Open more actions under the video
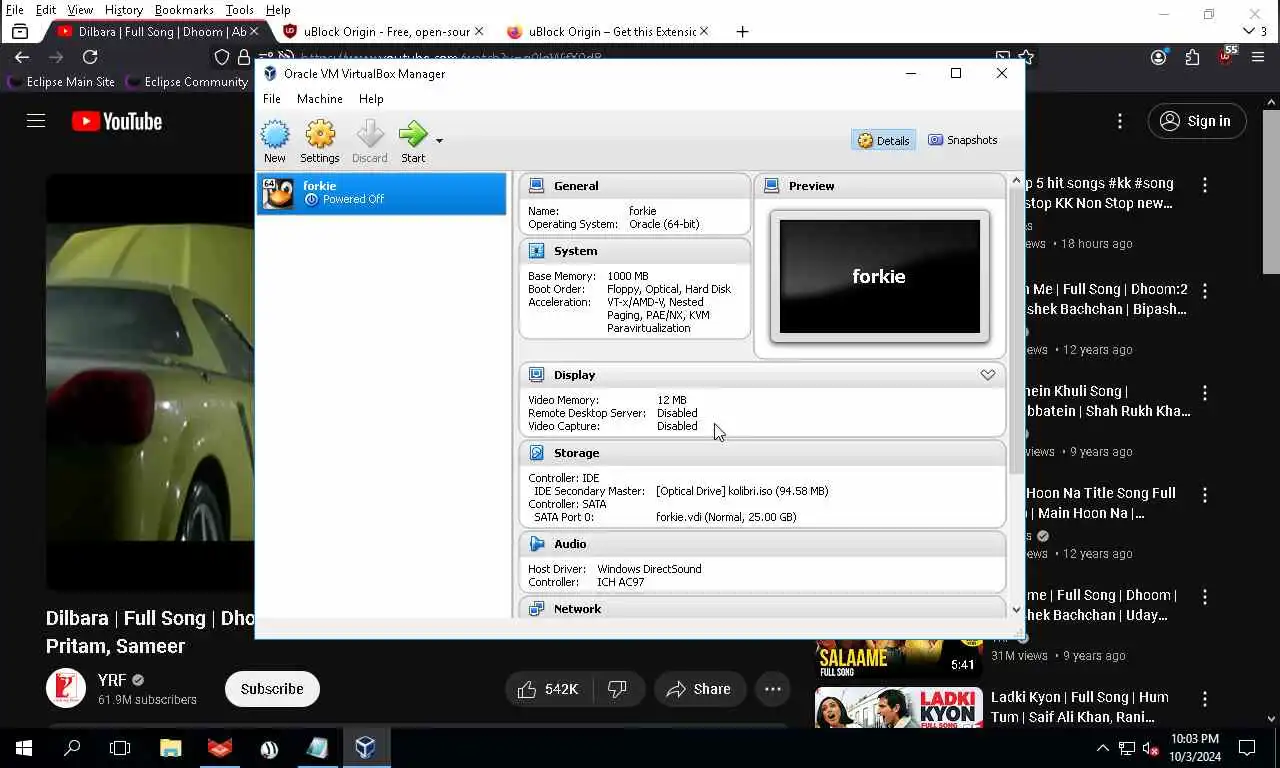Viewport: 1280px width, 768px height. click(x=773, y=689)
